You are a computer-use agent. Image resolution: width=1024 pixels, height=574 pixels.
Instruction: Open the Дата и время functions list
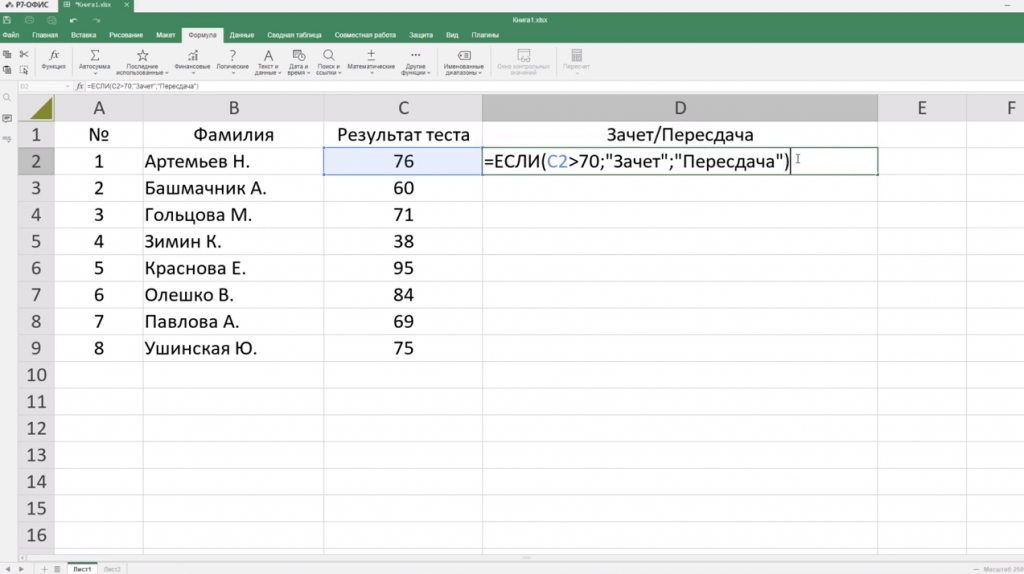tap(299, 61)
